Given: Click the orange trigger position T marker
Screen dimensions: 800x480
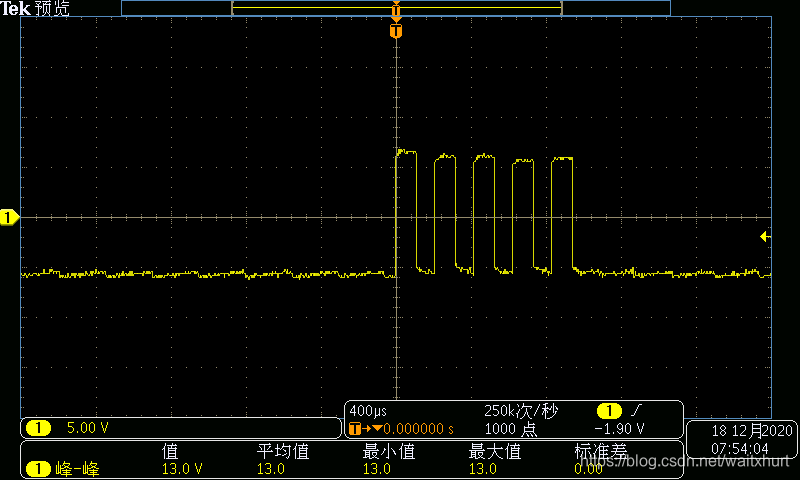Looking at the screenshot, I should [x=396, y=31].
